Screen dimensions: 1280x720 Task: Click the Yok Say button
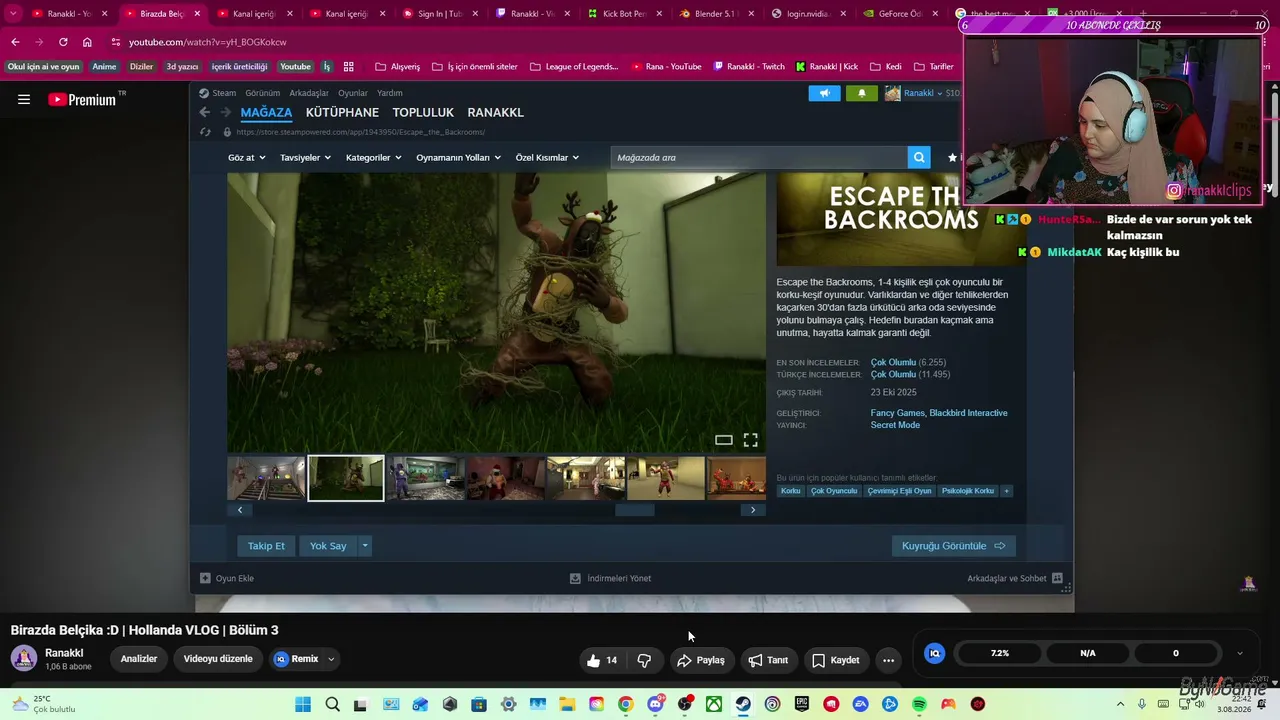[328, 546]
